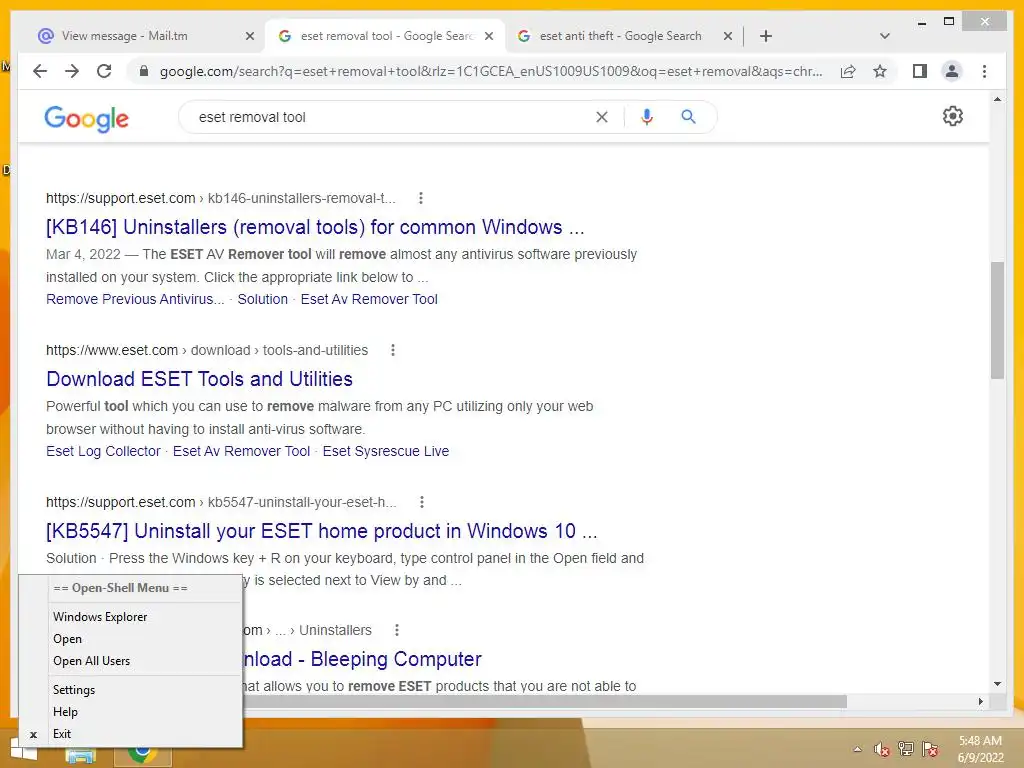Open the Bleeping Computer download result

click(x=362, y=659)
